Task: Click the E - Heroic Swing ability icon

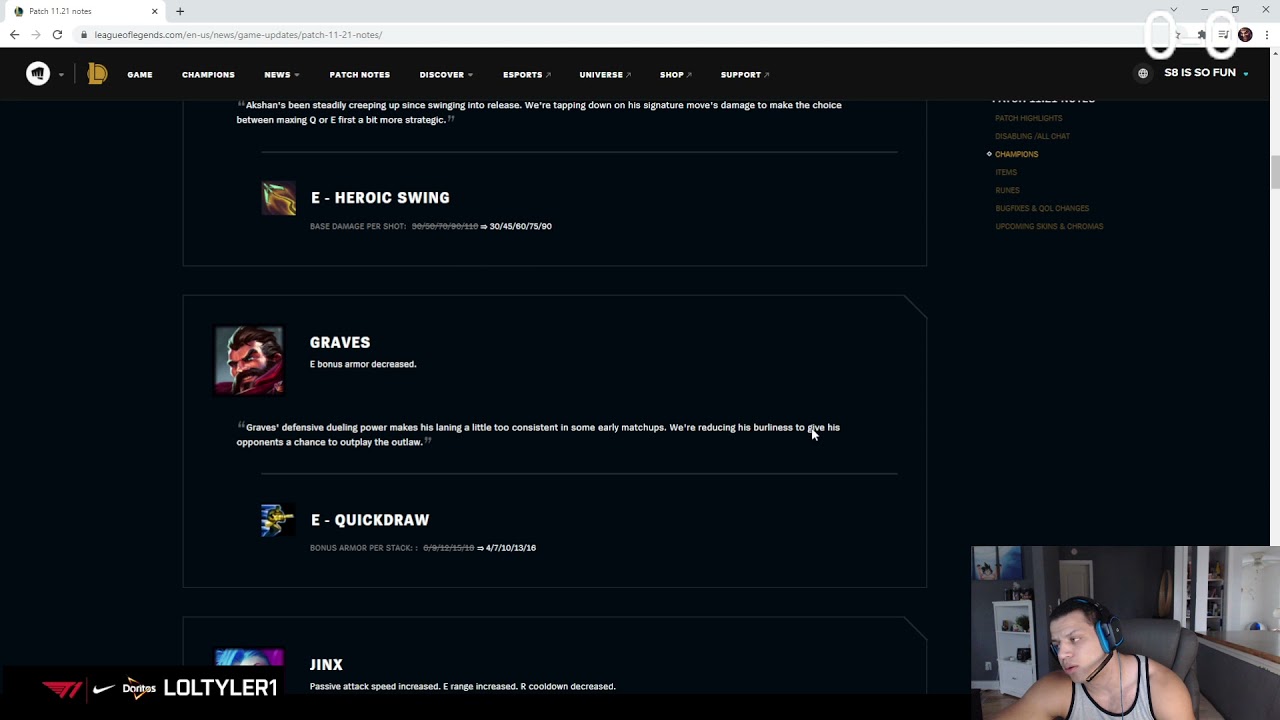Action: 279,198
